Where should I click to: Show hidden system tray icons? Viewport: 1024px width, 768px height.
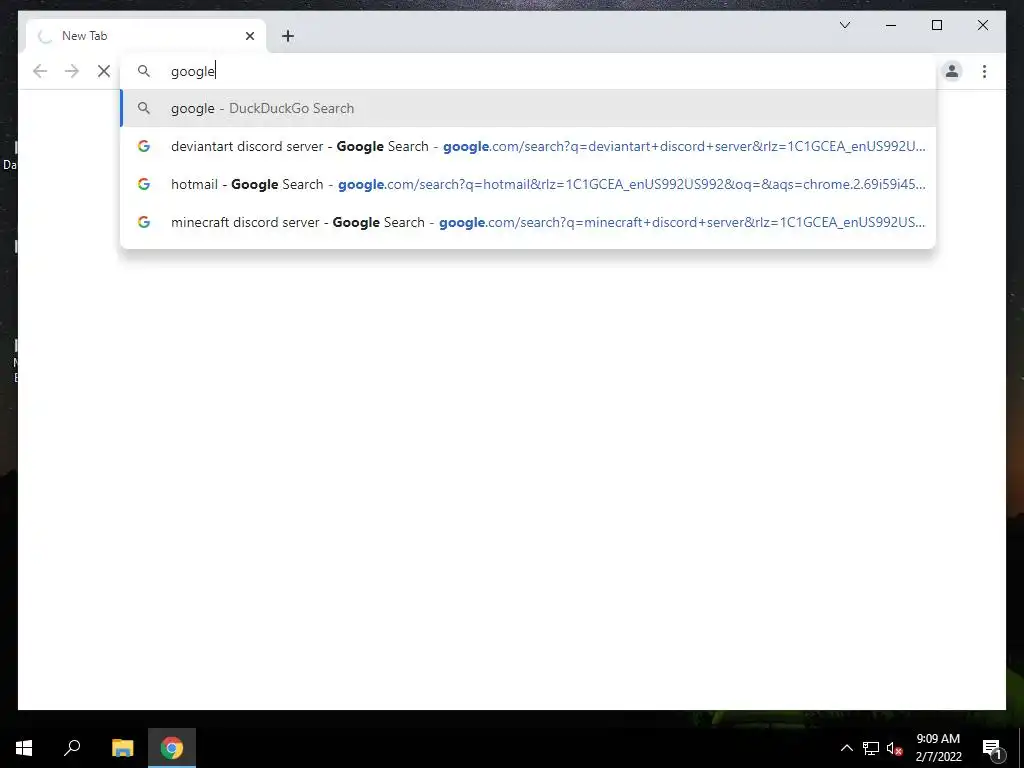[846, 748]
